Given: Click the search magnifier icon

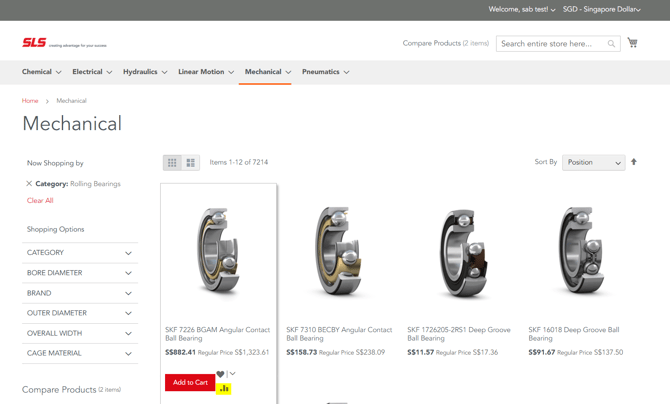Looking at the screenshot, I should 611,44.
